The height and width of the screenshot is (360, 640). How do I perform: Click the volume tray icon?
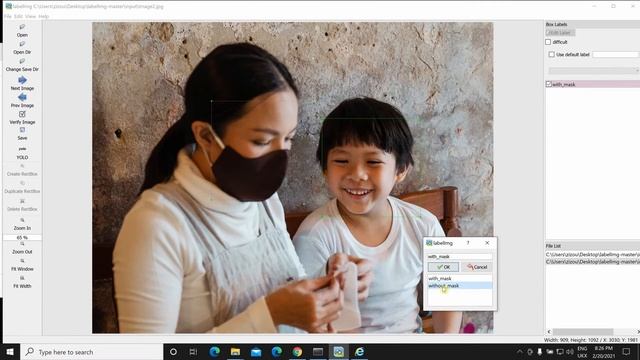[x=570, y=351]
